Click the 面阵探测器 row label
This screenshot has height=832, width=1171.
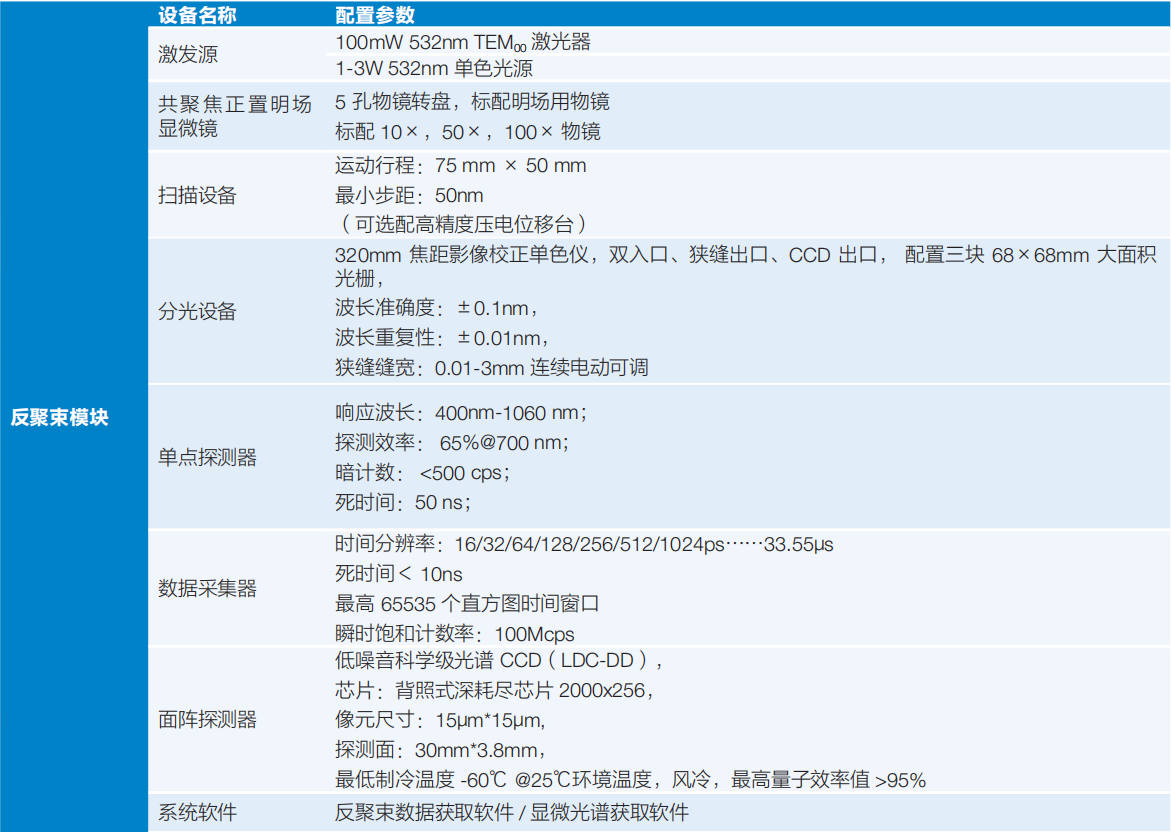click(207, 719)
